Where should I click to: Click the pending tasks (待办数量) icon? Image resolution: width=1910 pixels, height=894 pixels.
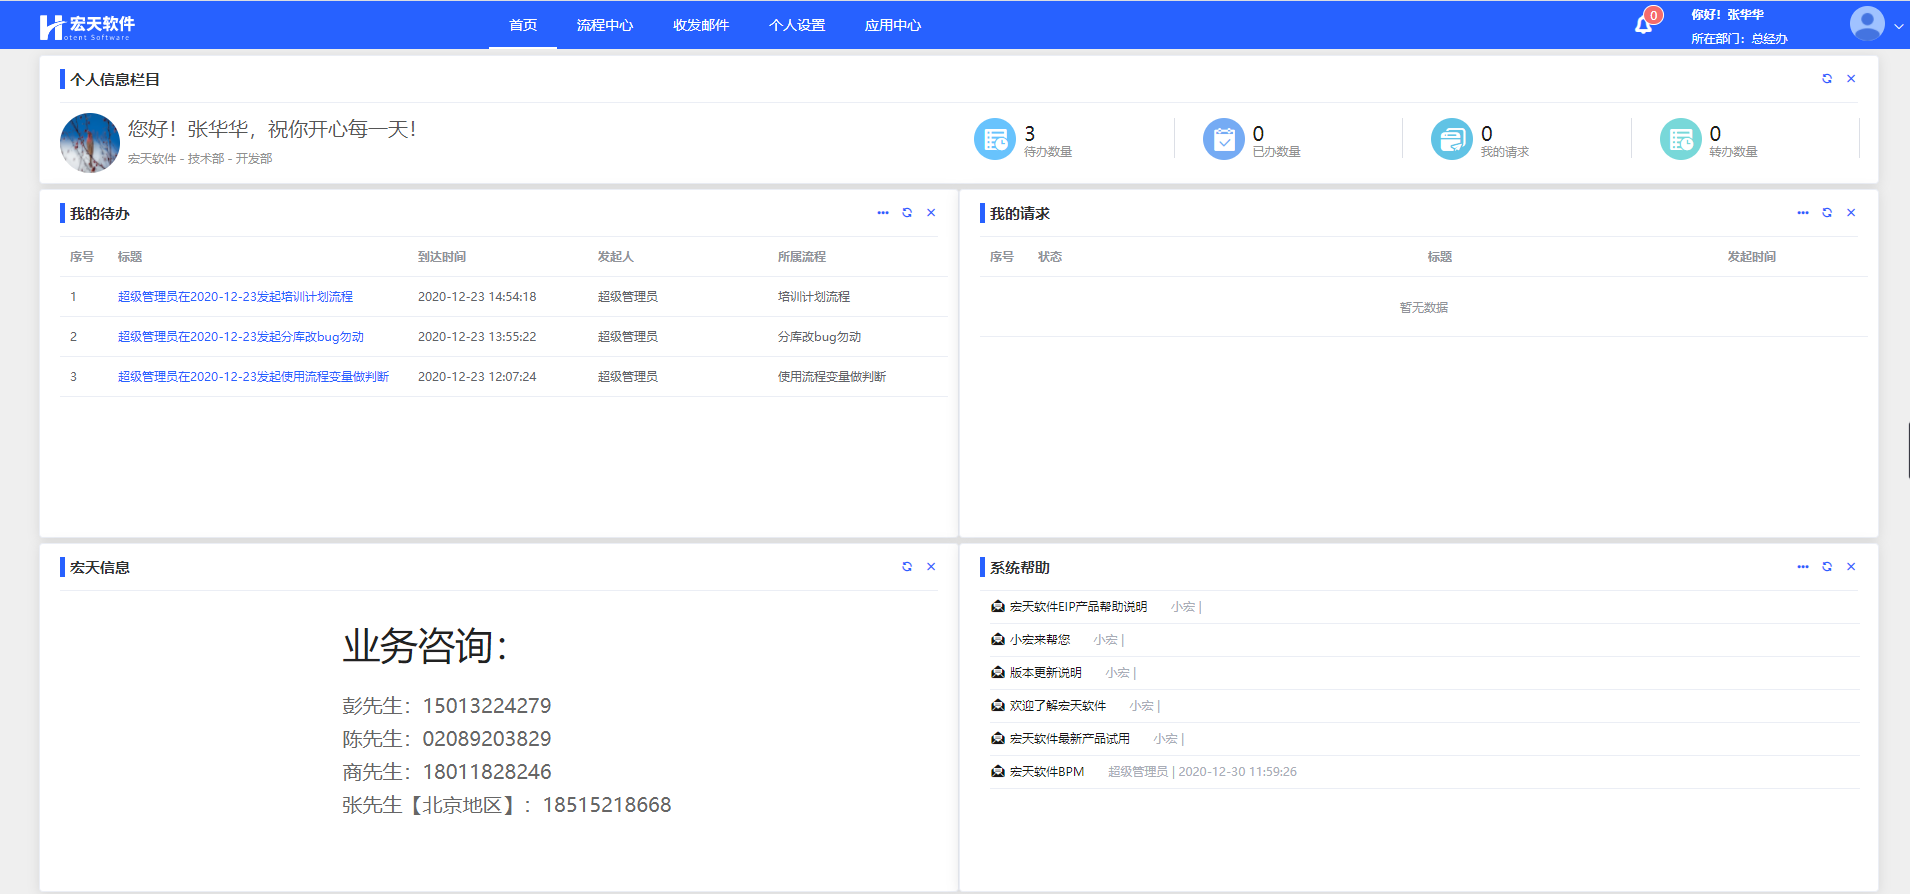(x=994, y=139)
